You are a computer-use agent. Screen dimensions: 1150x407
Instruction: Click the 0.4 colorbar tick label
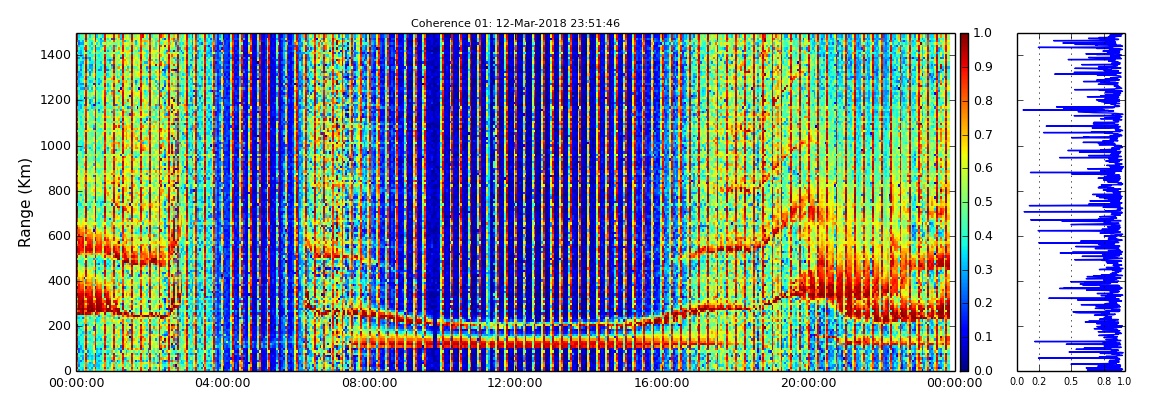981,236
